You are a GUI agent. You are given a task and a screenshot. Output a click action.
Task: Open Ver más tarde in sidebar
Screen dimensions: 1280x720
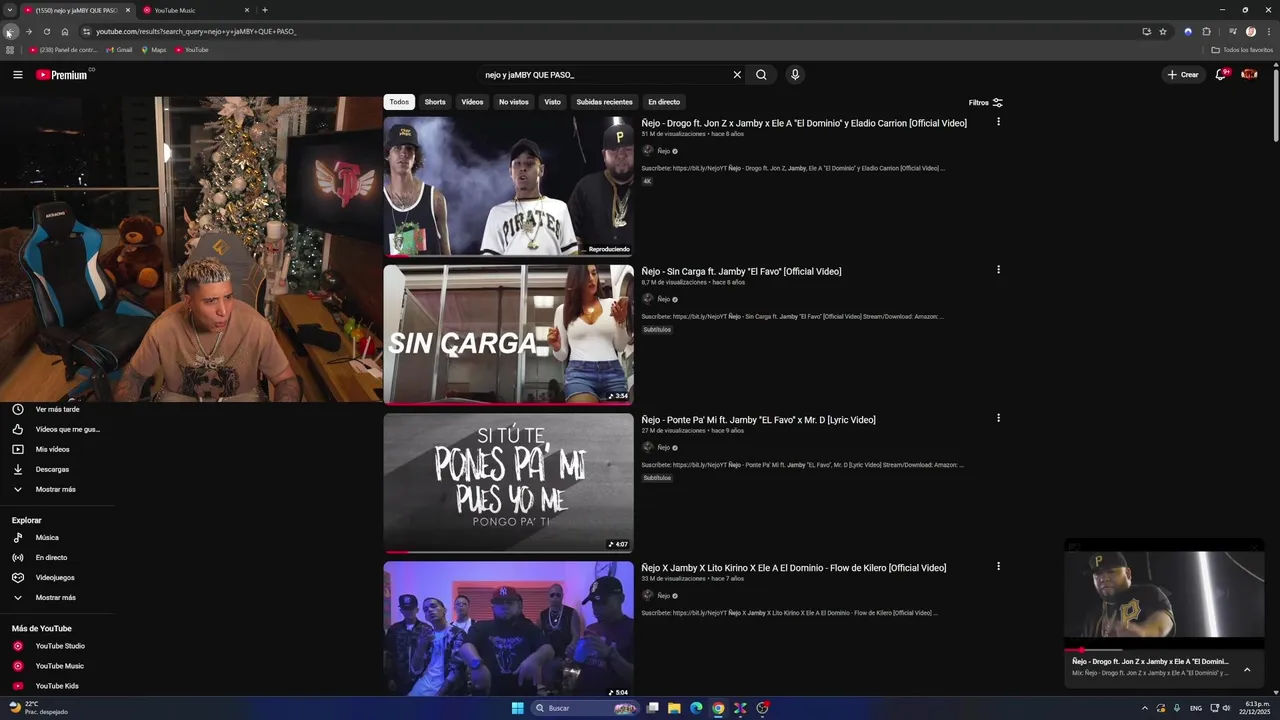click(57, 409)
